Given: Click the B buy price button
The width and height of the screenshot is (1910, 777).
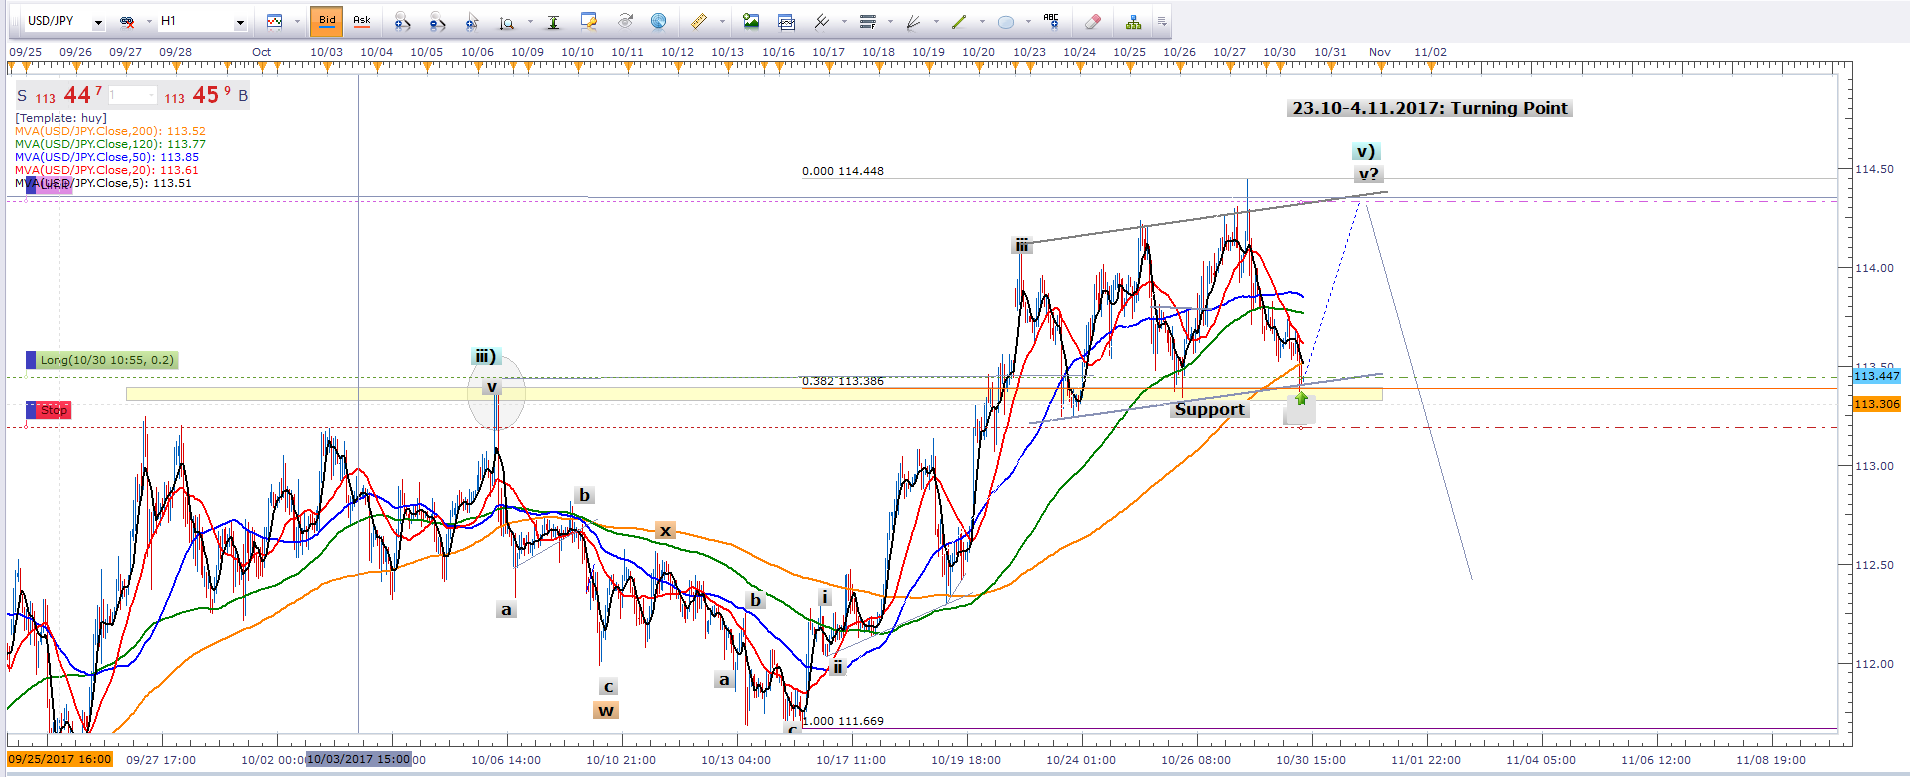Looking at the screenshot, I should (x=243, y=96).
